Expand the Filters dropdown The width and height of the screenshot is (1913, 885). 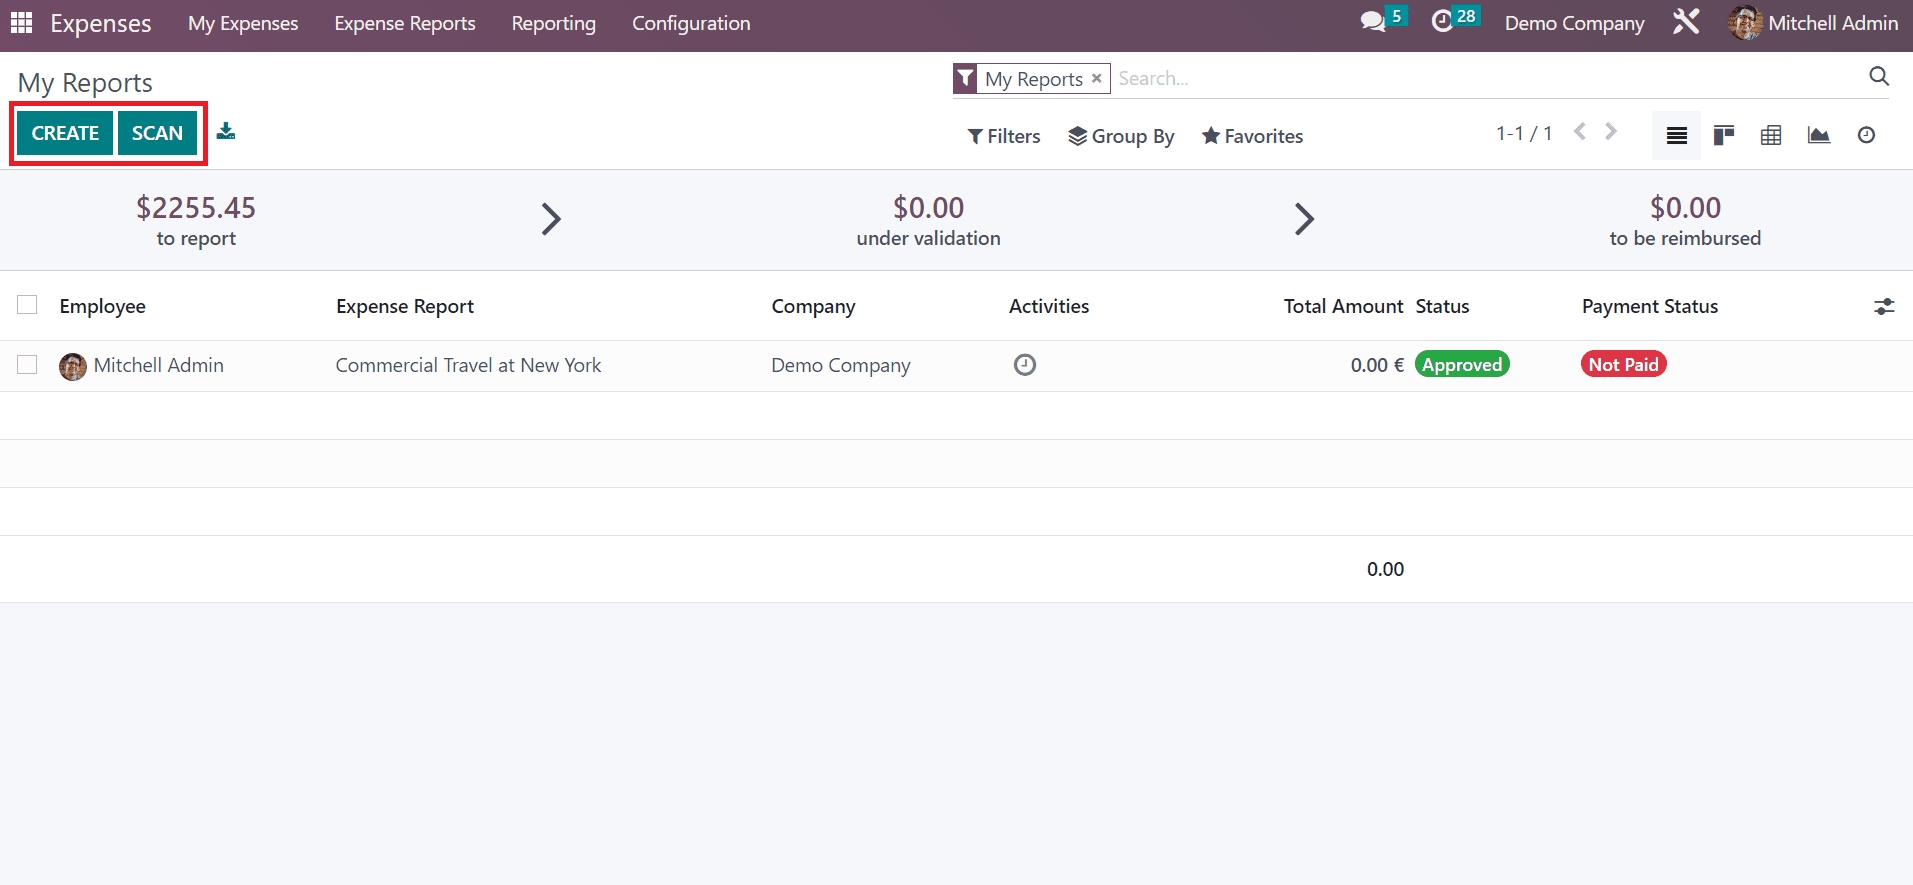[1004, 136]
